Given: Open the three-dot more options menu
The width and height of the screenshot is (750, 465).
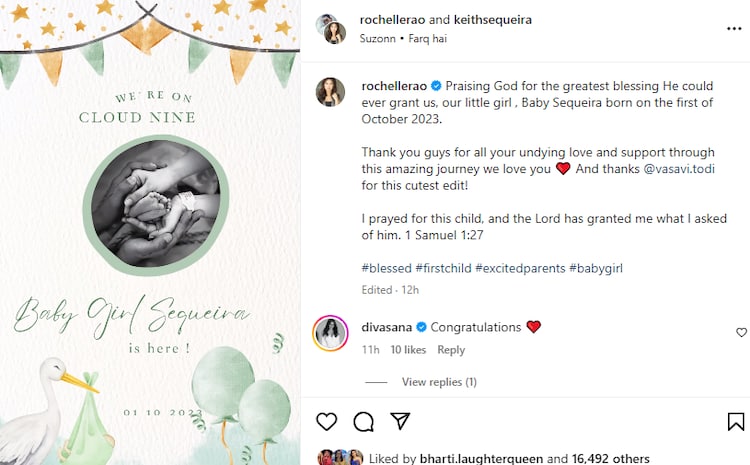Looking at the screenshot, I should (734, 29).
